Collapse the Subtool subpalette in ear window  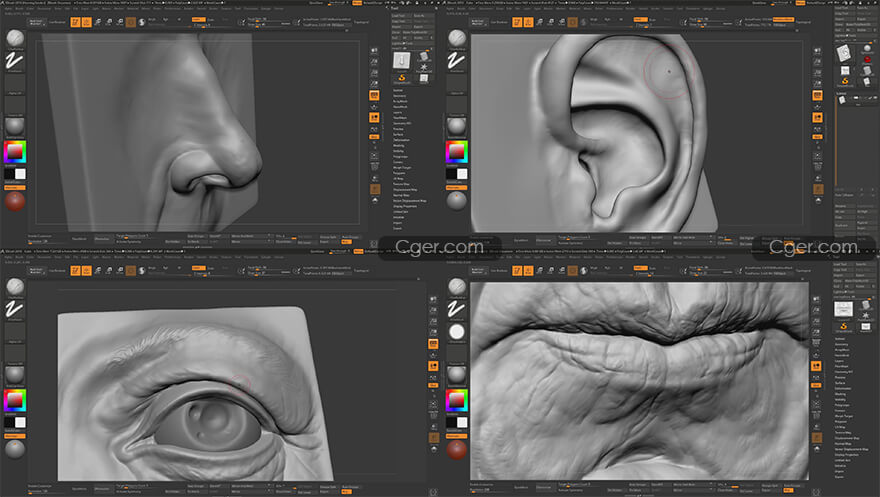point(842,92)
